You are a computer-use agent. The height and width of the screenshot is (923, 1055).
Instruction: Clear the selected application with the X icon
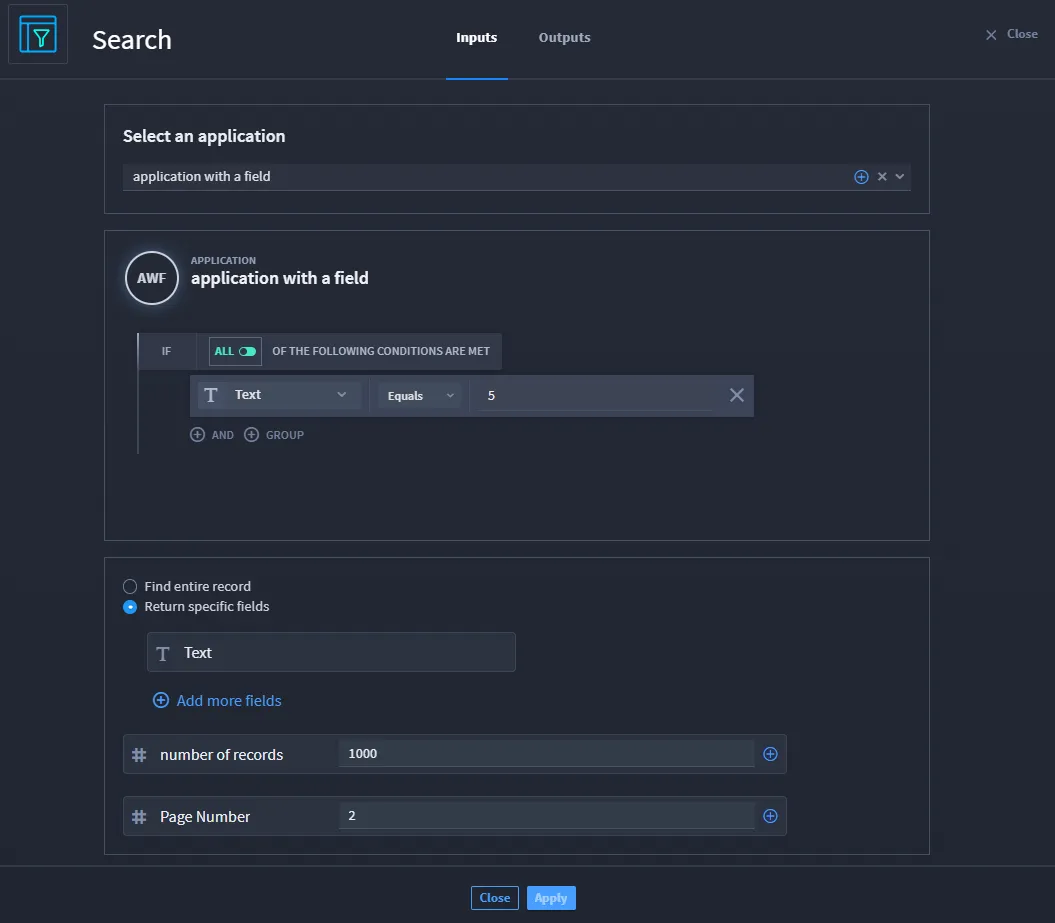(x=881, y=176)
